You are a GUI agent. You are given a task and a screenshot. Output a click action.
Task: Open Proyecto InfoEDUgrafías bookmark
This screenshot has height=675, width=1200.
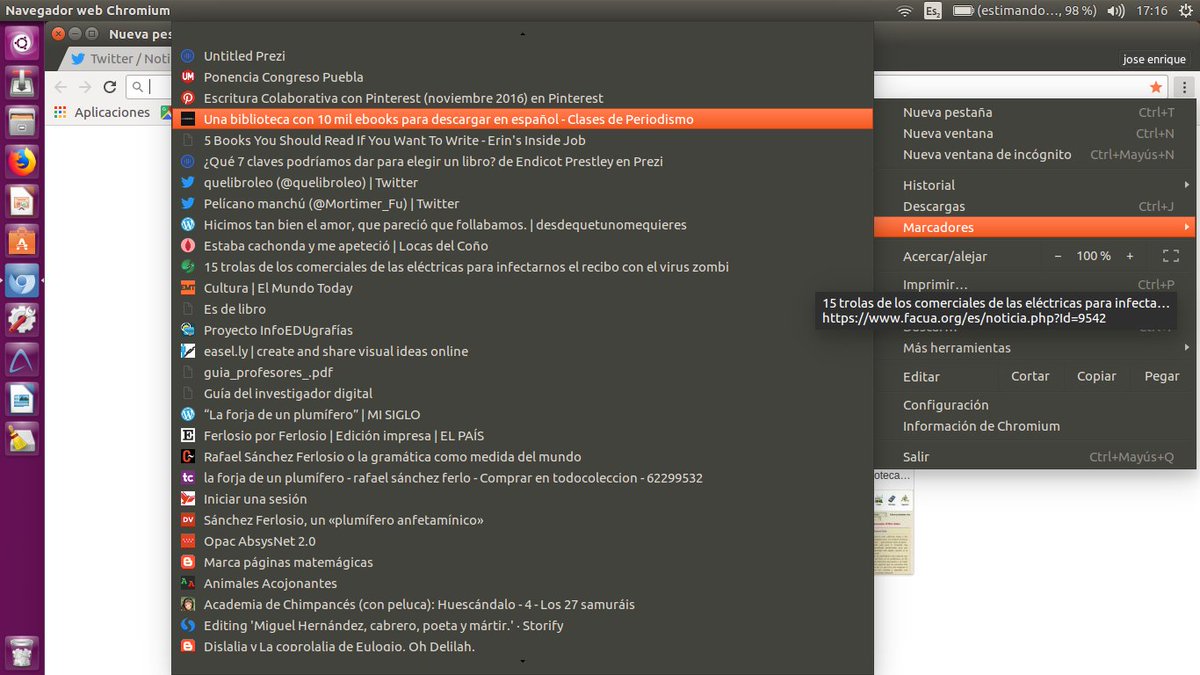tap(522, 330)
